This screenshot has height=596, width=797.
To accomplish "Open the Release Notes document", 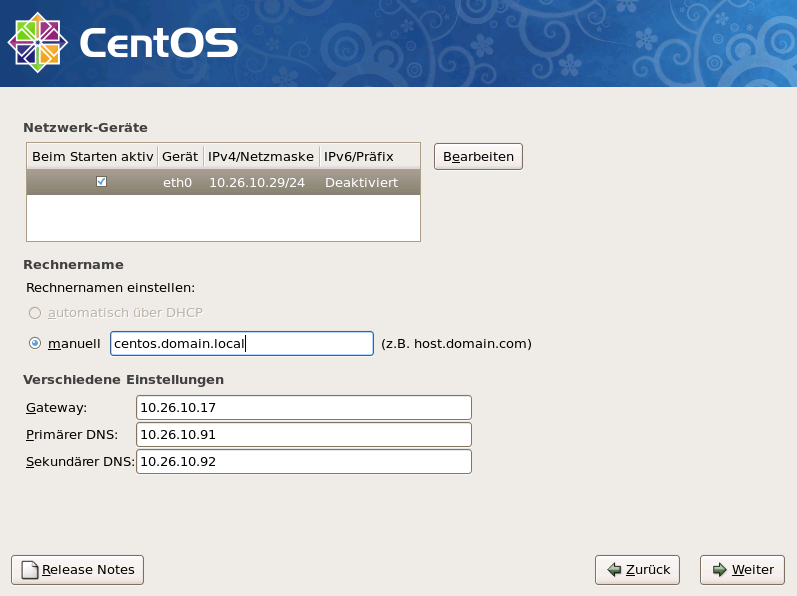I will (78, 570).
